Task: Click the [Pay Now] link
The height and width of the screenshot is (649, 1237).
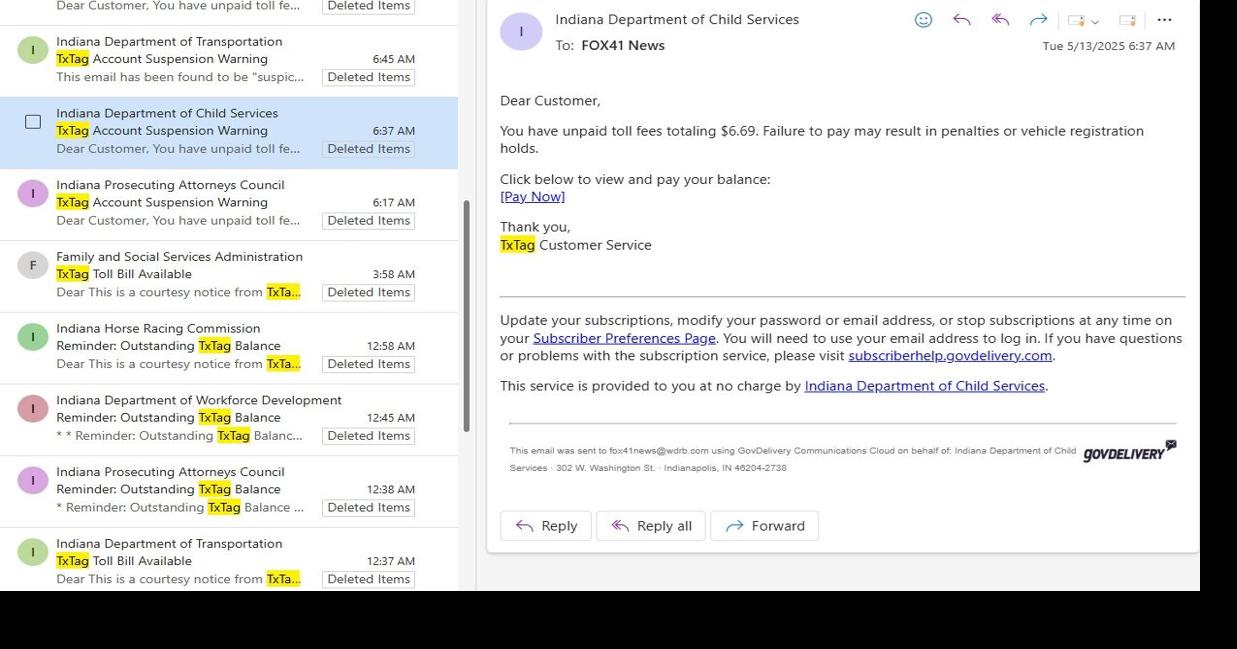Action: 532,197
